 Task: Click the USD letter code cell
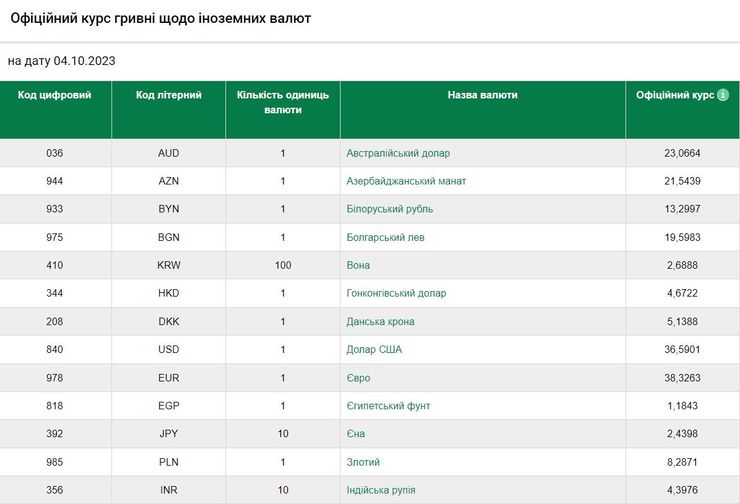click(169, 349)
